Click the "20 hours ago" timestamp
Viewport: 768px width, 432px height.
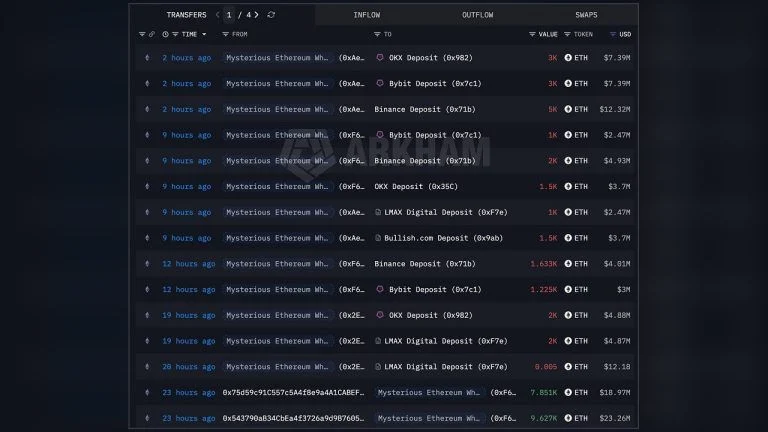tap(189, 366)
